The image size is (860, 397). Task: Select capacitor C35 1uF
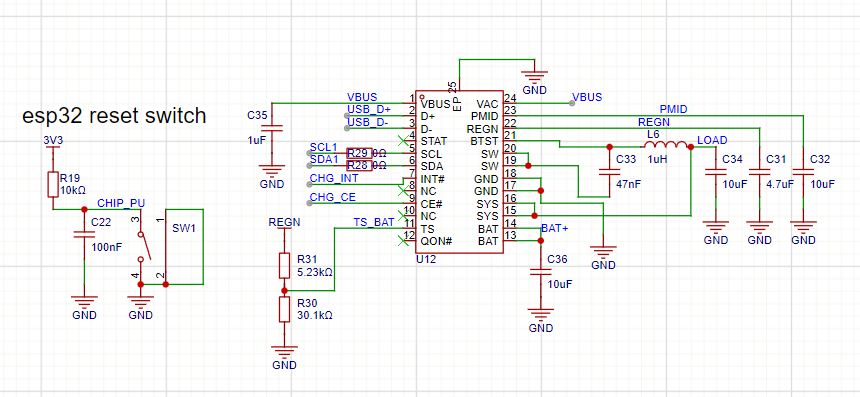[x=271, y=128]
